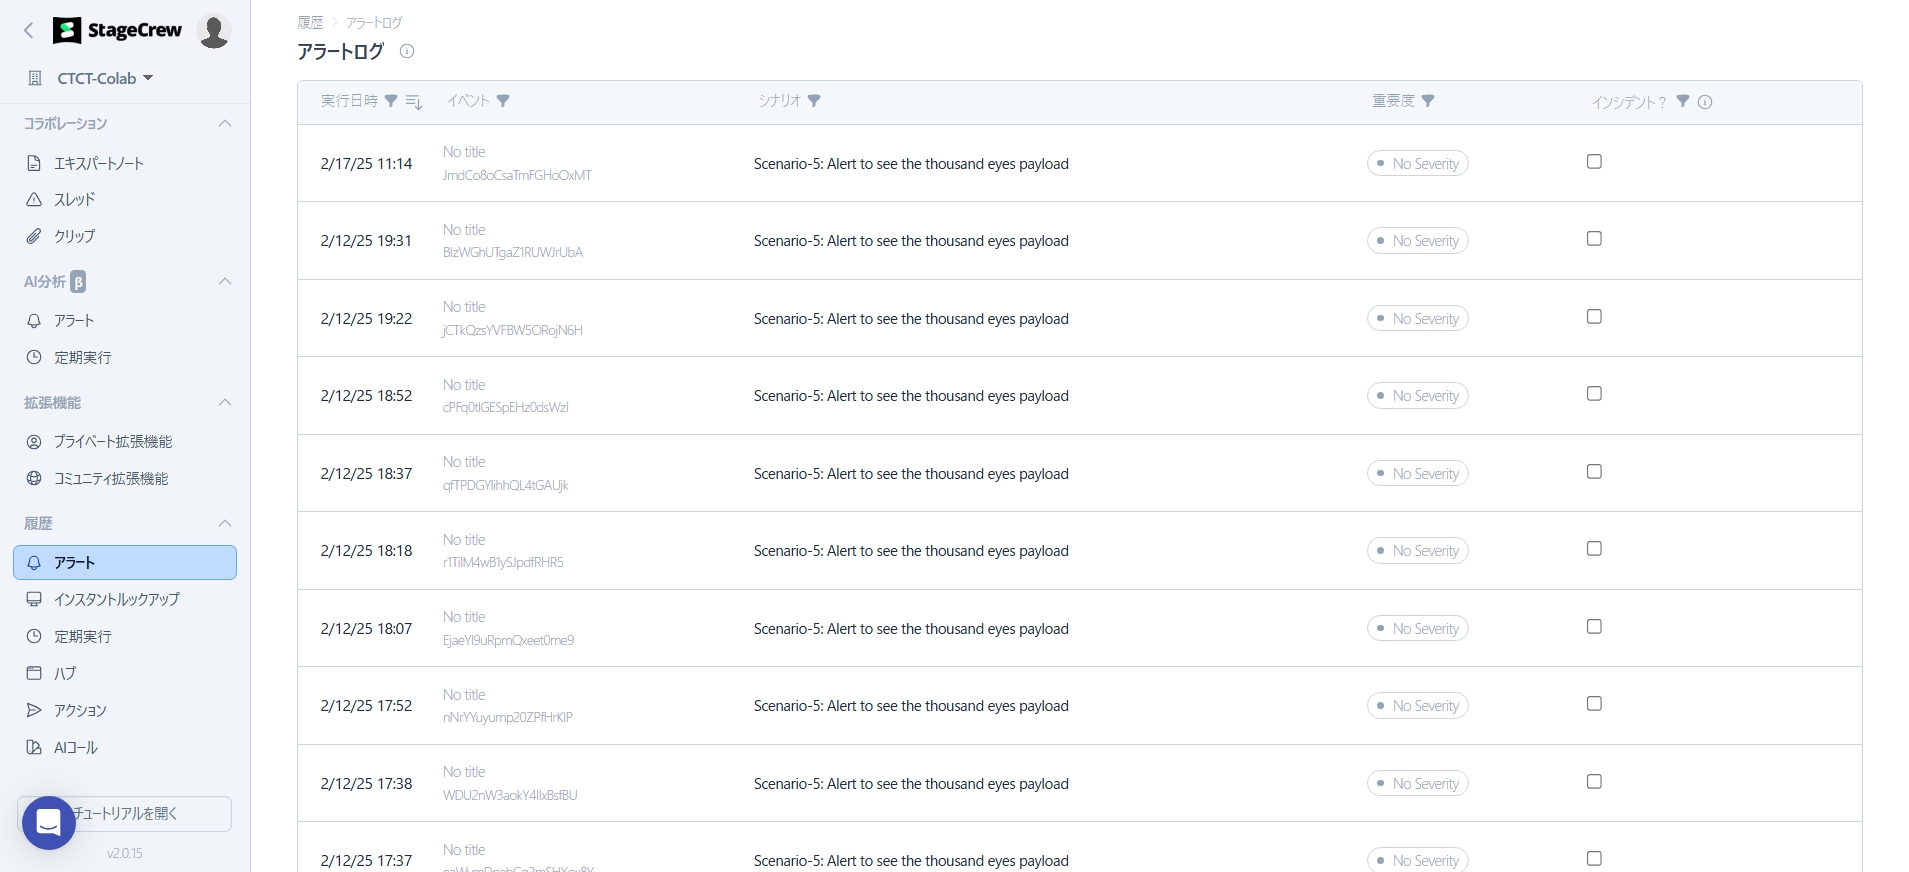Click the sort icon beside 実行日時
Viewport: 1909px width, 872px height.
click(x=414, y=102)
